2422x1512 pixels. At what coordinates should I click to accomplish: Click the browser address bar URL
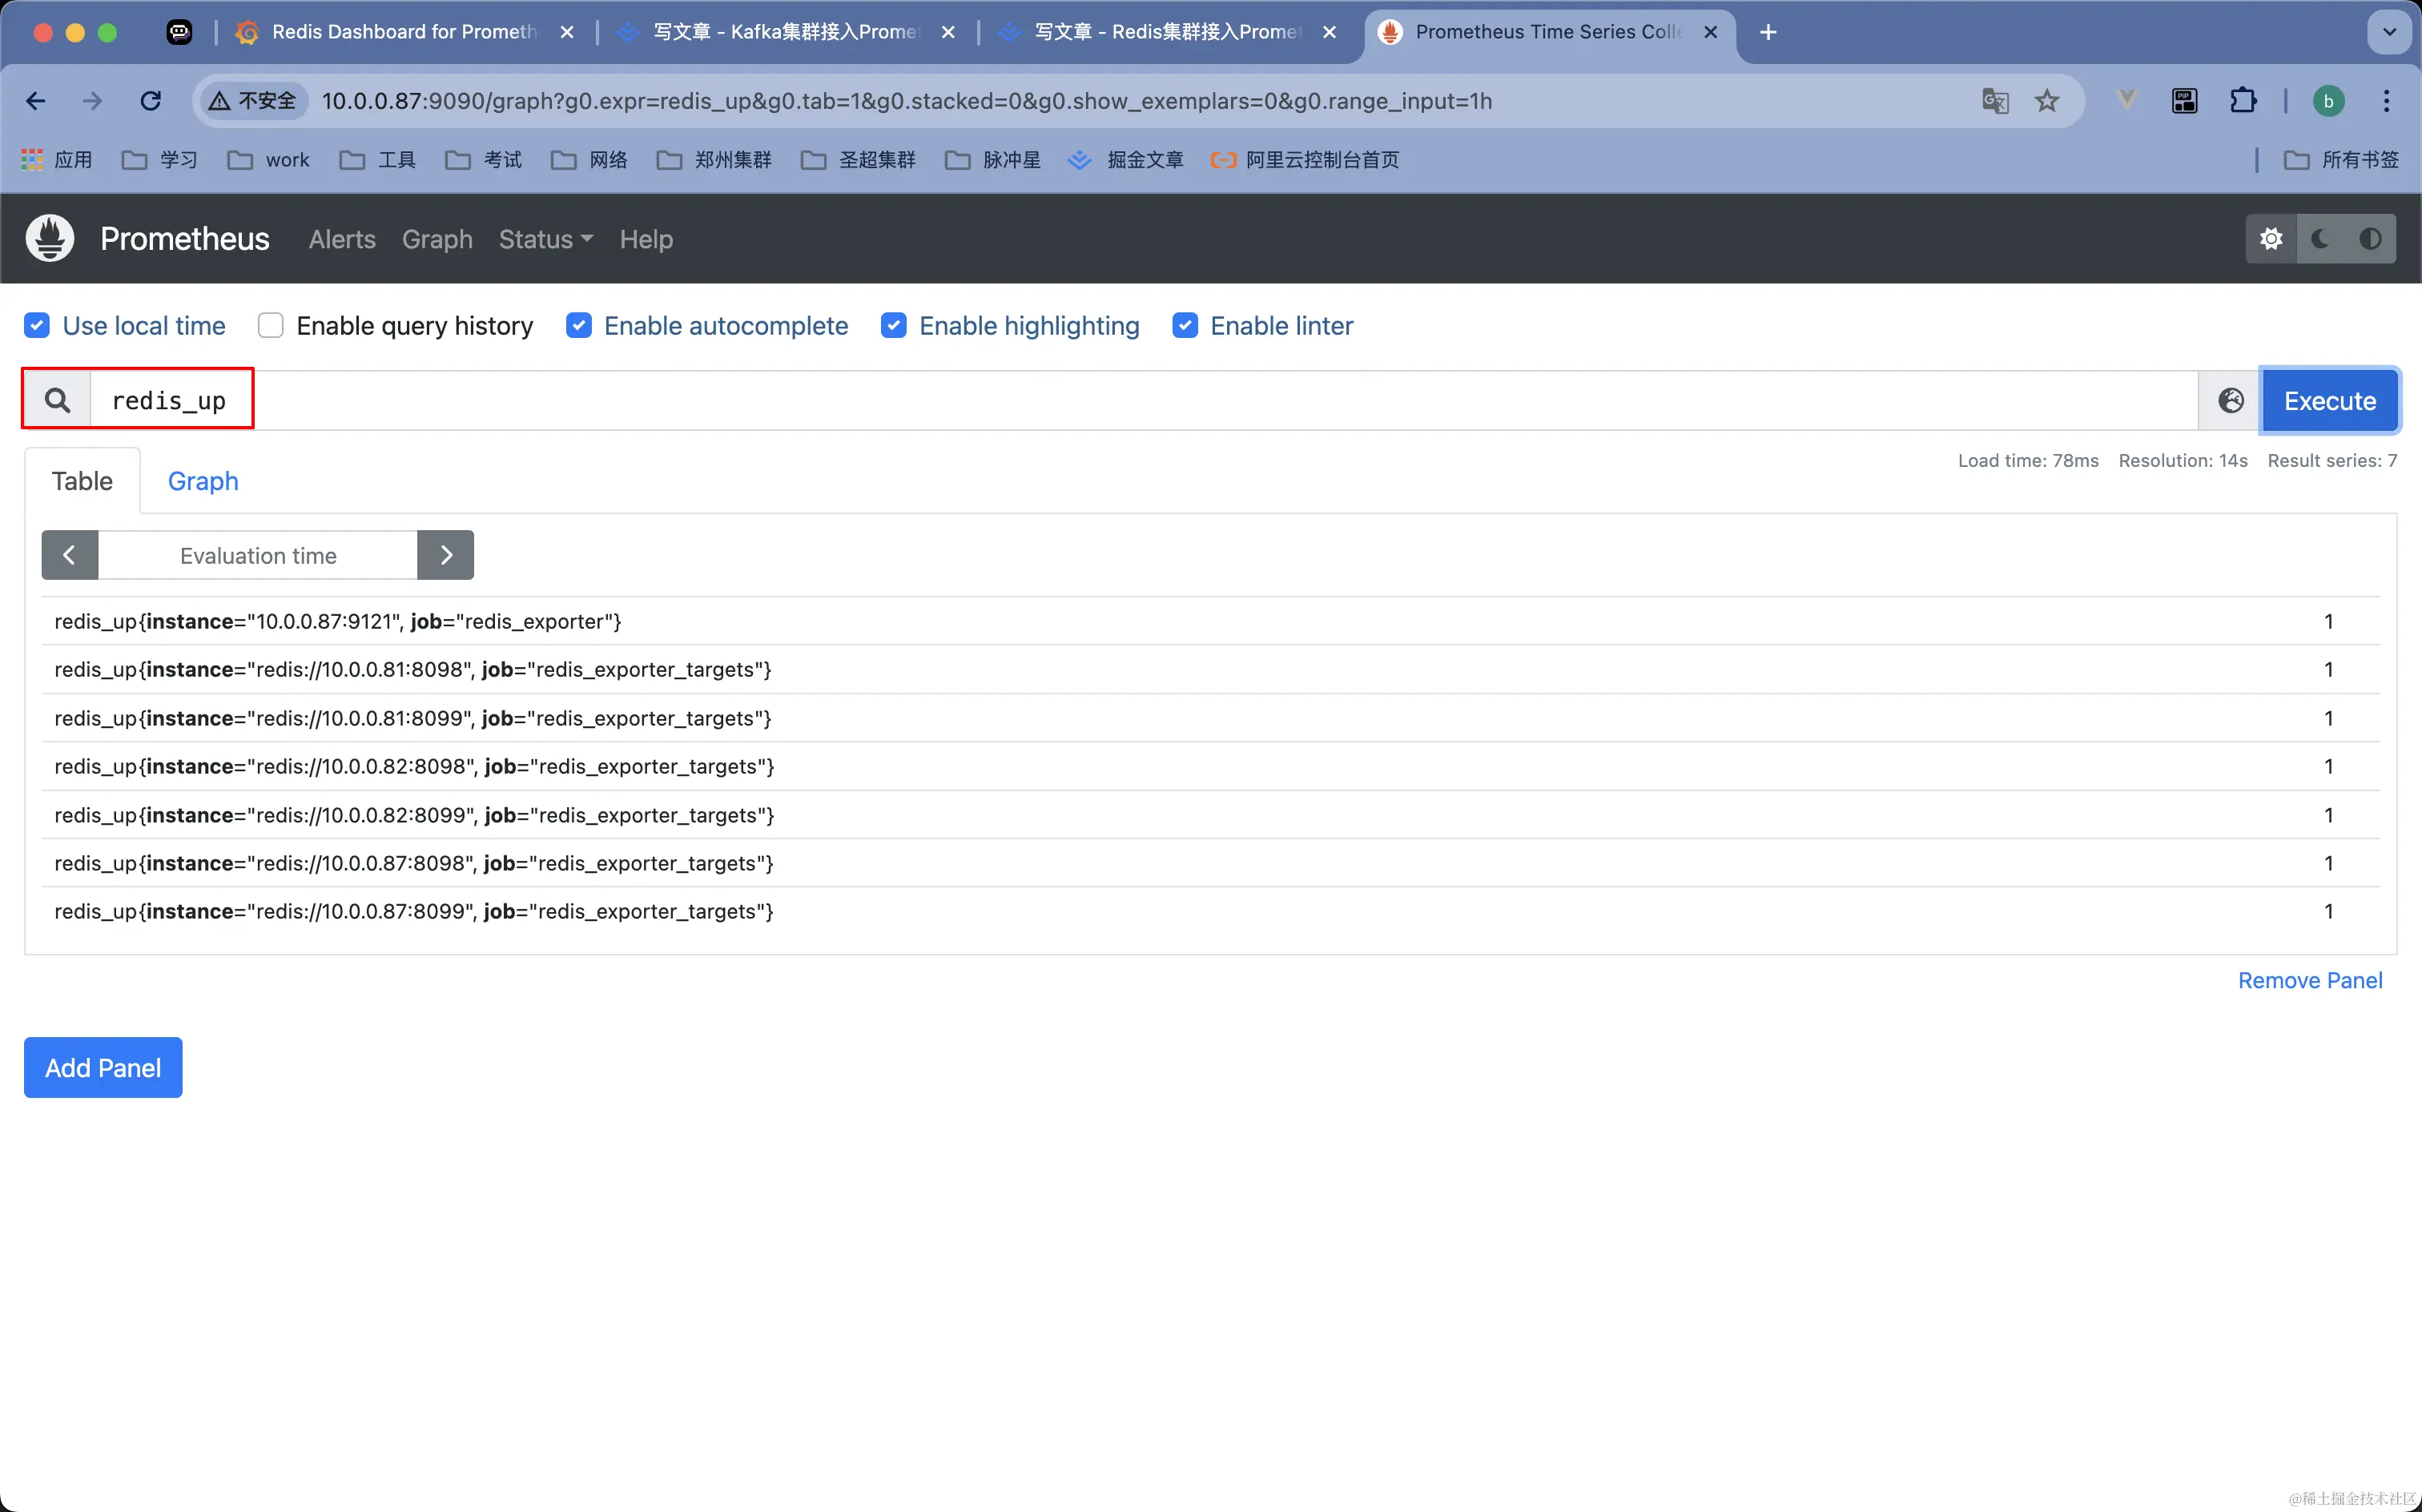(906, 101)
